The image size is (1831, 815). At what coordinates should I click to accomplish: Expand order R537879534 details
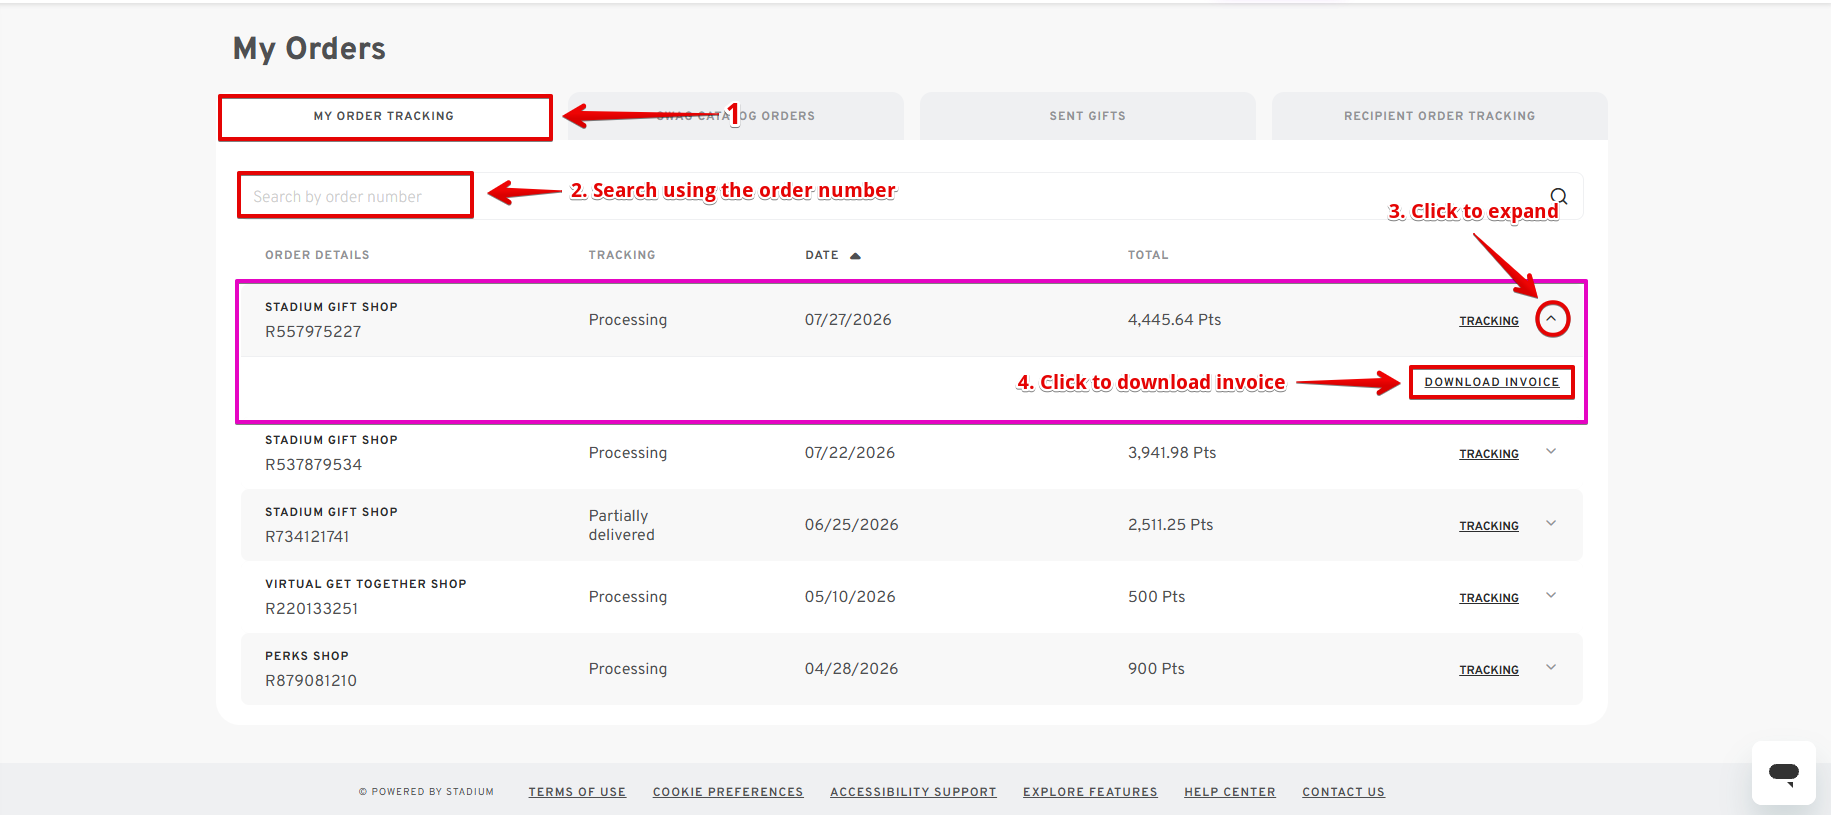[x=1551, y=452]
